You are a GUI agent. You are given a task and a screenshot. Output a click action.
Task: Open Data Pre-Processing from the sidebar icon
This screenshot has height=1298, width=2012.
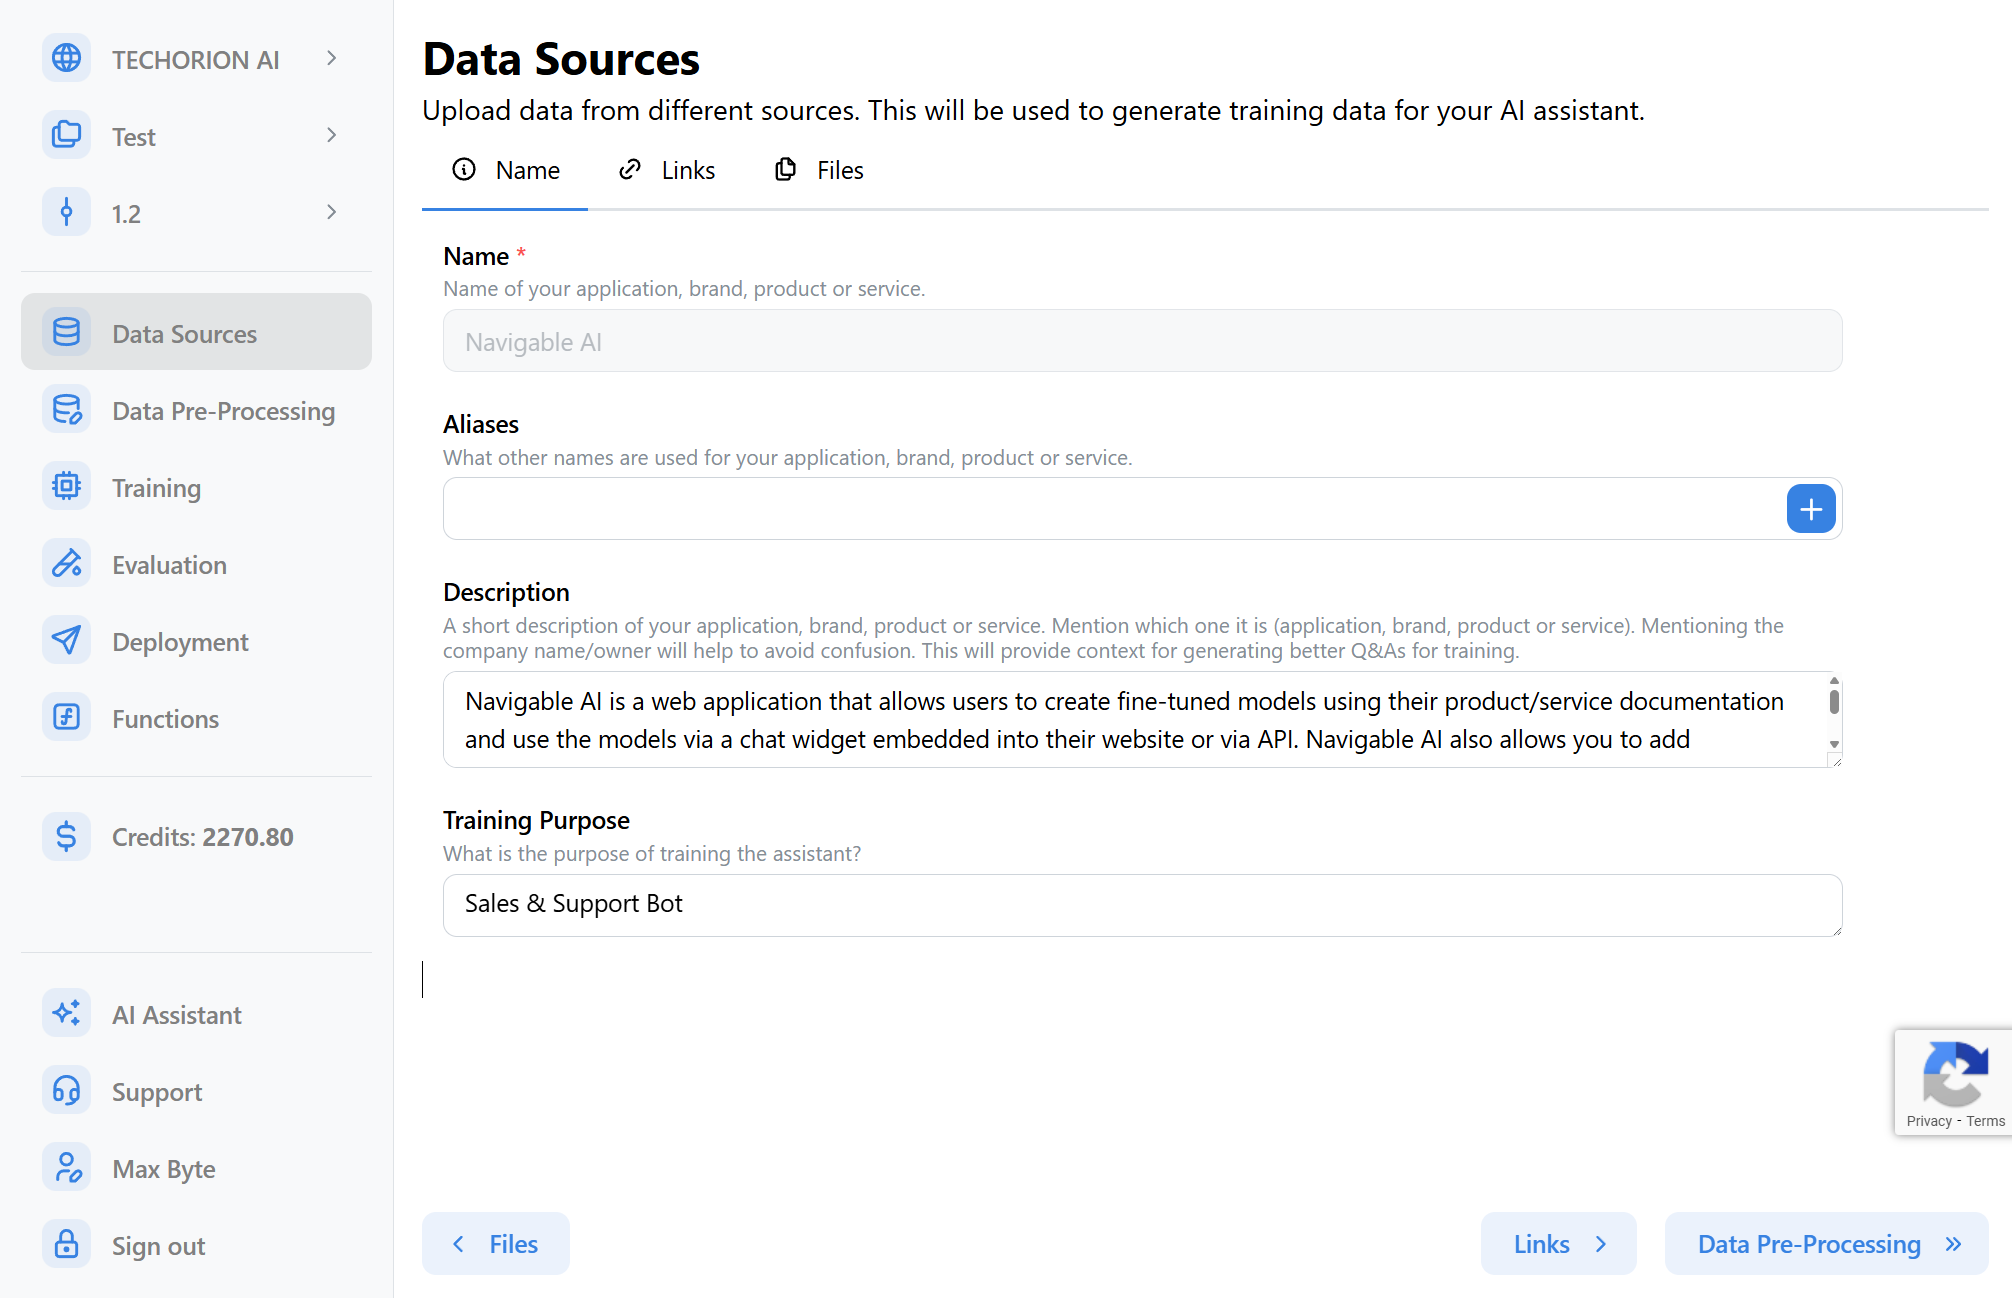point(66,410)
